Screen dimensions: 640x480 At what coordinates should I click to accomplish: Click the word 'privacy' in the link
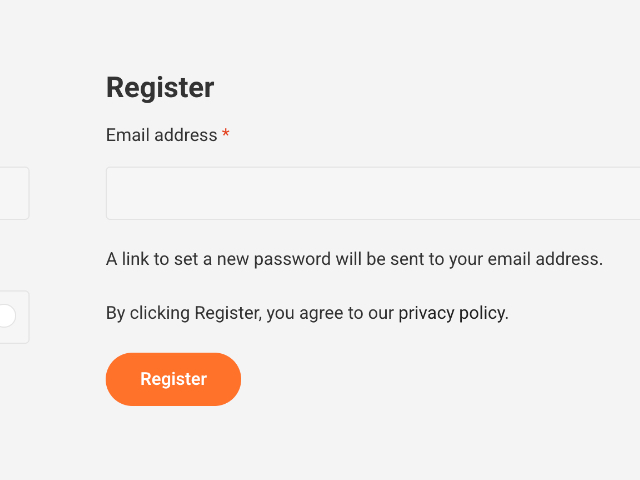click(x=426, y=313)
